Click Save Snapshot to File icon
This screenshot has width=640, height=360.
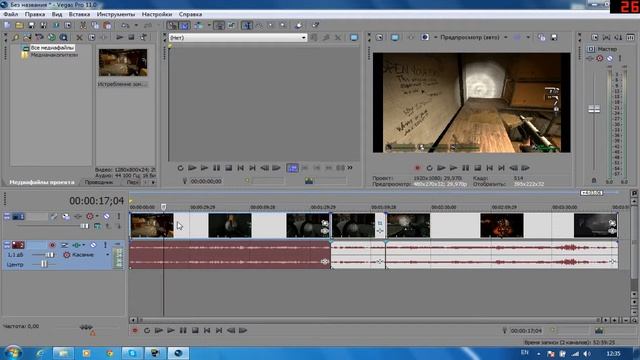point(554,38)
